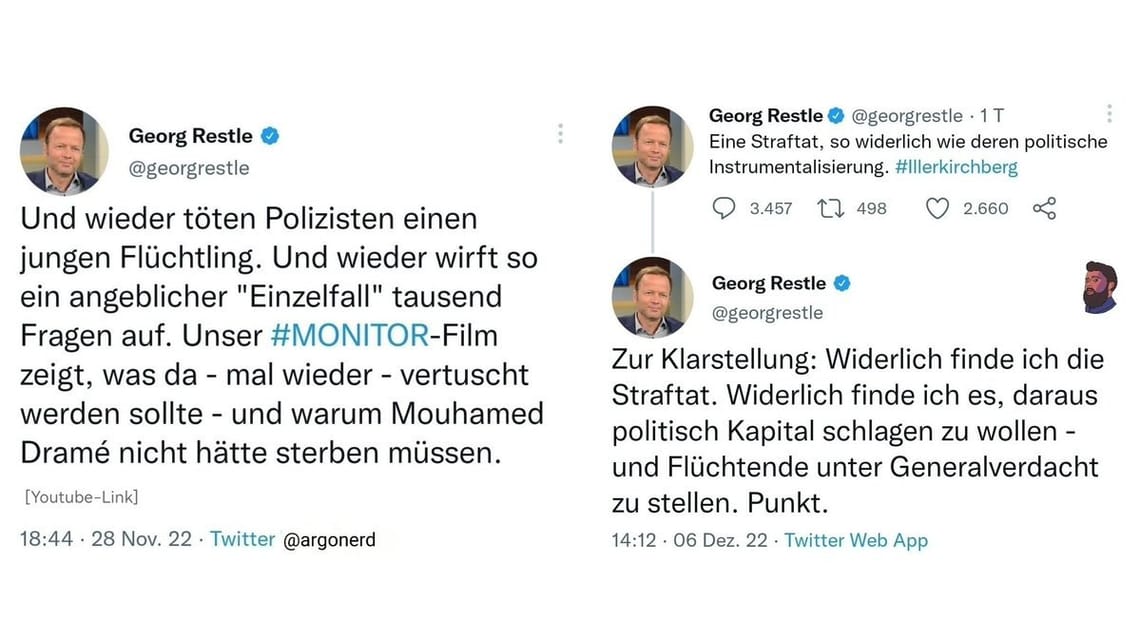Open the three-dot menu on the left tweet
The image size is (1140, 642).
(x=561, y=133)
